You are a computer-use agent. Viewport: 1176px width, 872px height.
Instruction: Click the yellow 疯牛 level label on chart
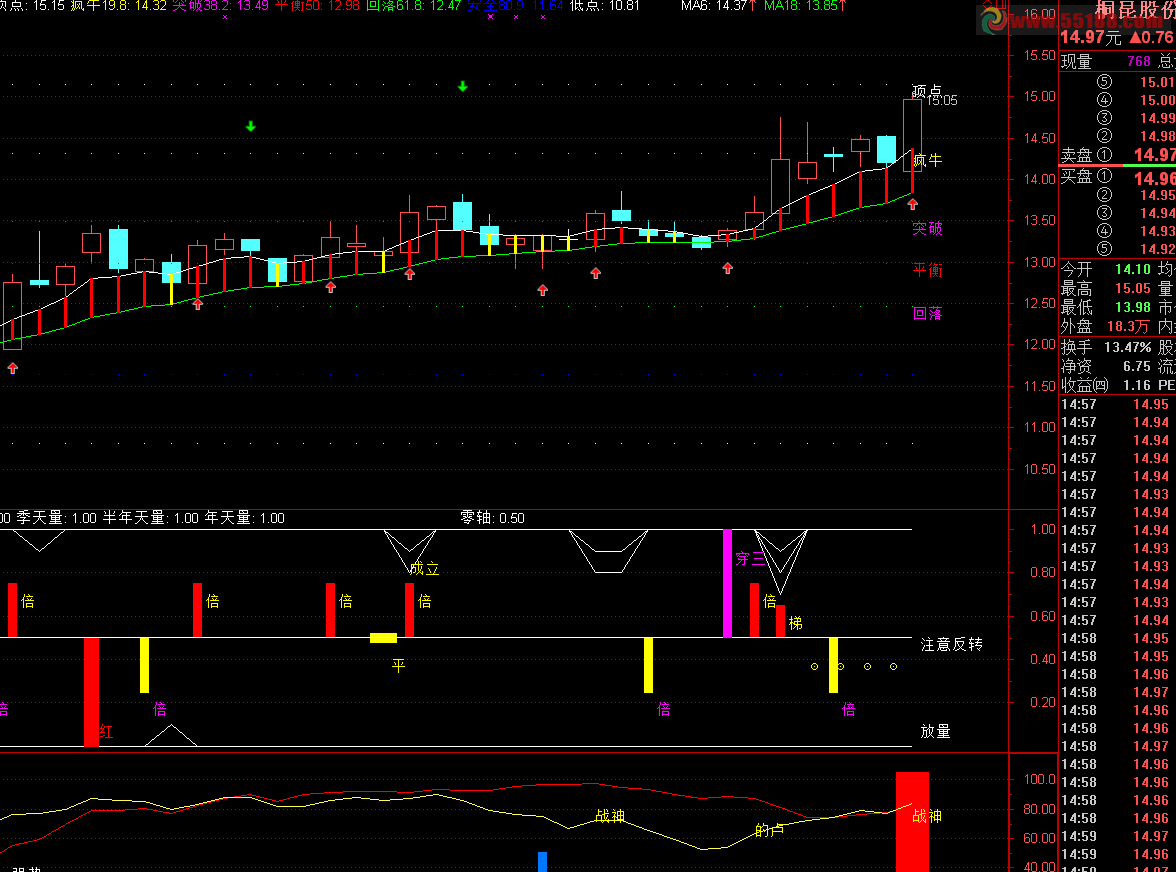pyautogui.click(x=927, y=160)
